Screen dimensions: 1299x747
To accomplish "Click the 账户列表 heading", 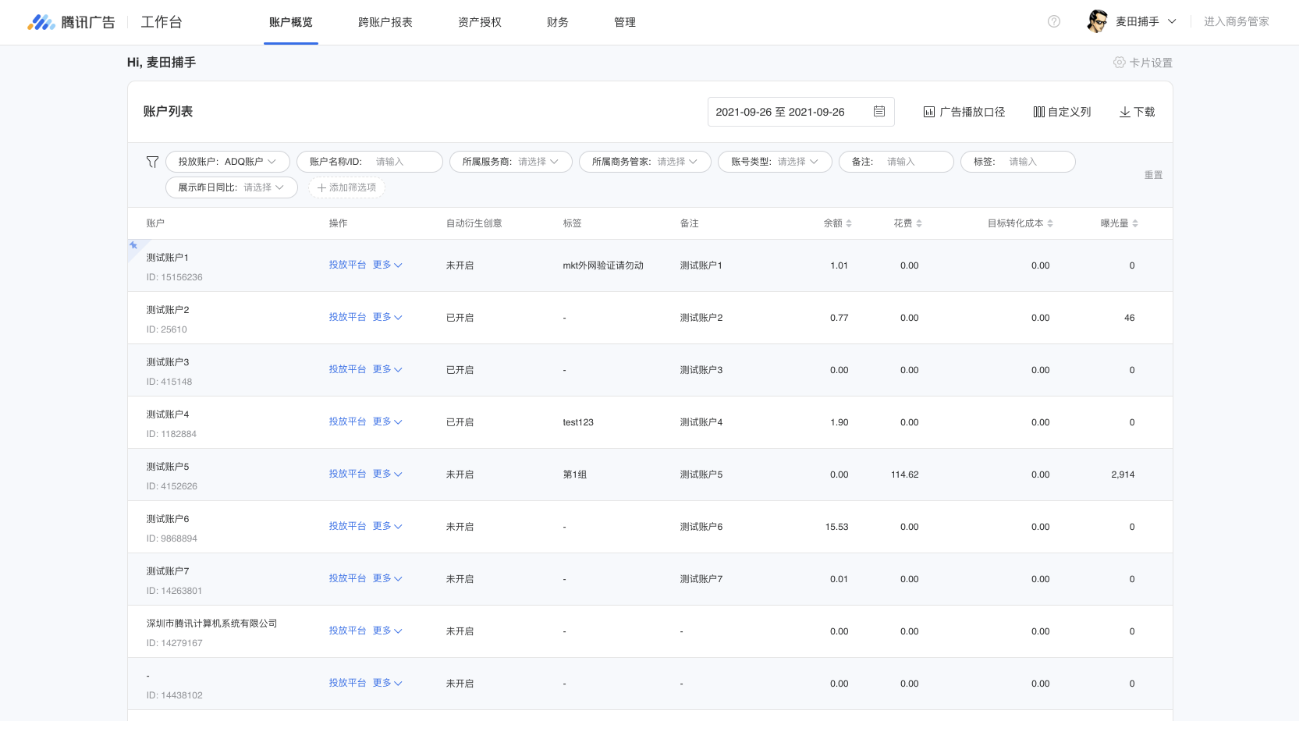I will pyautogui.click(x=168, y=112).
